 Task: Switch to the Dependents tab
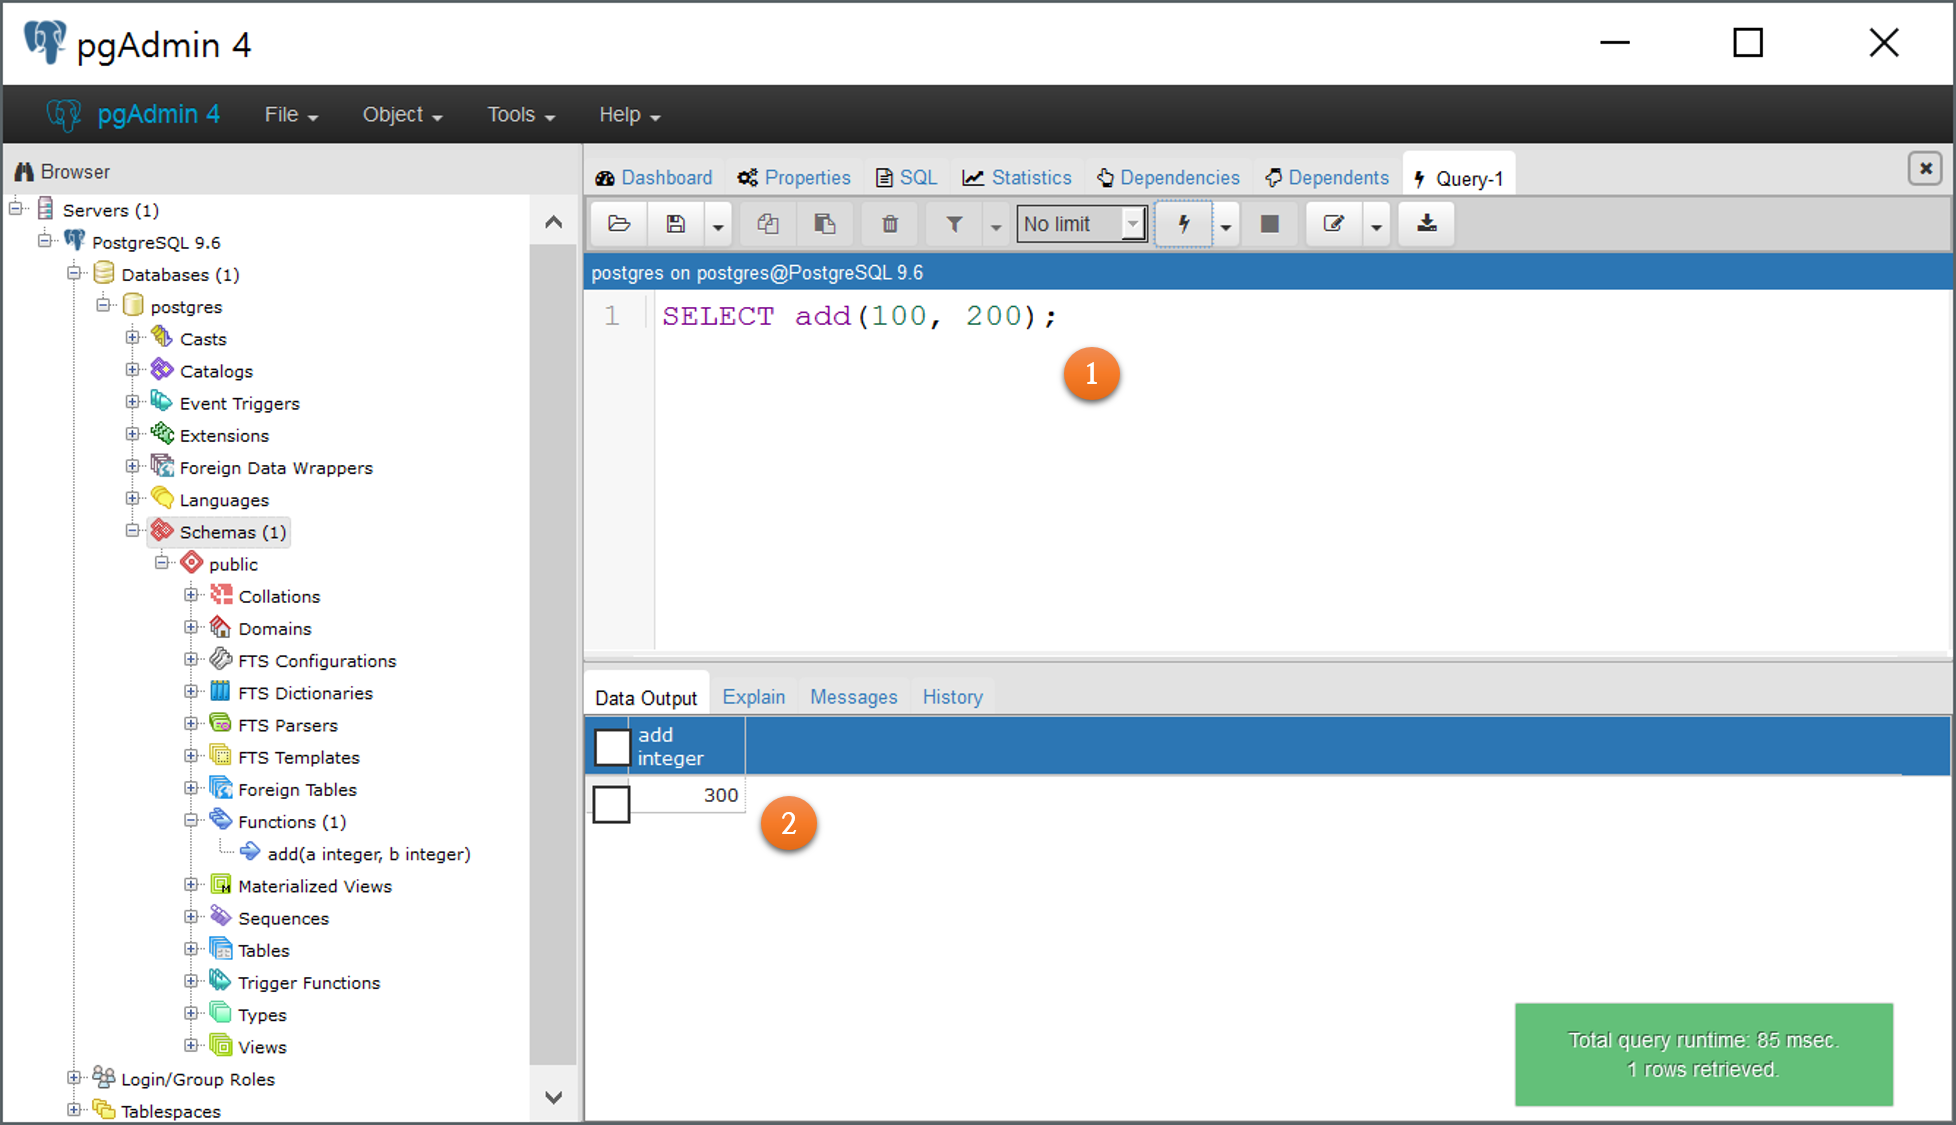1327,177
